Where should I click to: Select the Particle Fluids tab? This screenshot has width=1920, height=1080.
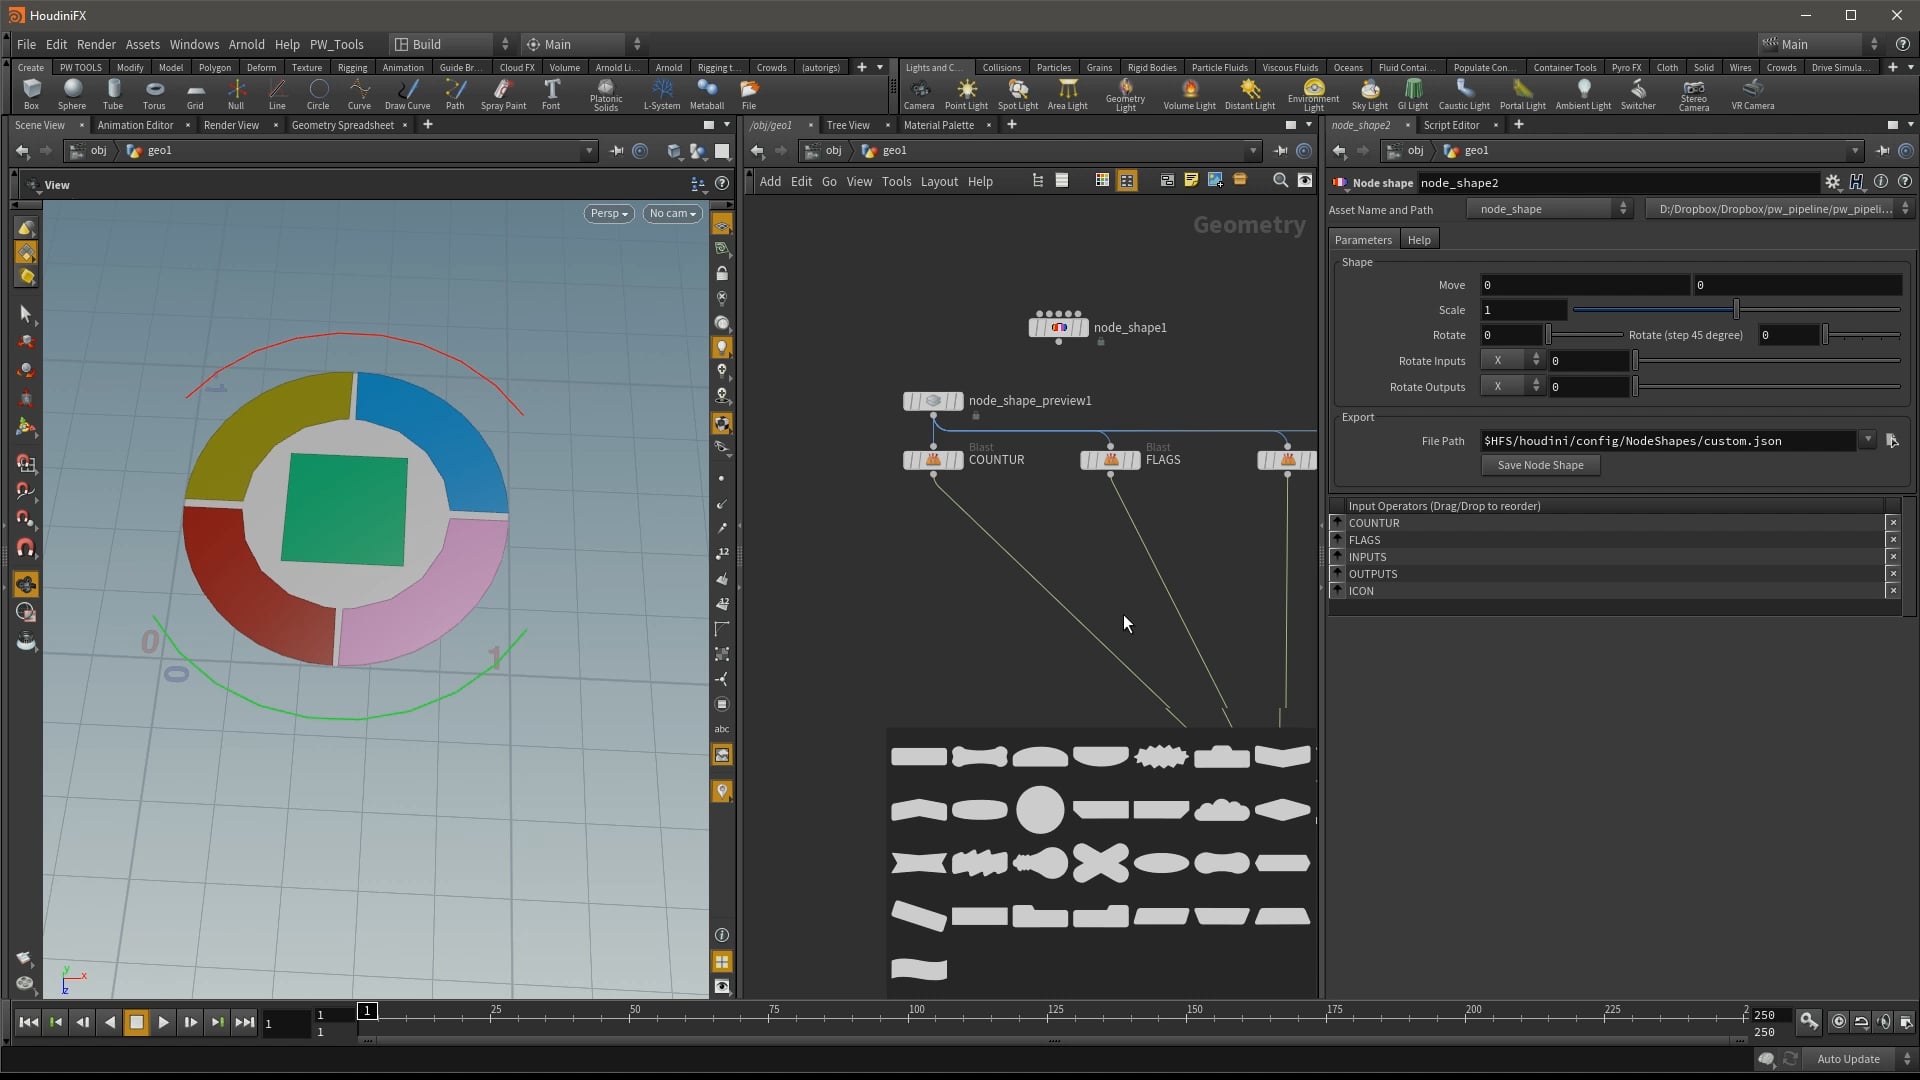(1218, 67)
